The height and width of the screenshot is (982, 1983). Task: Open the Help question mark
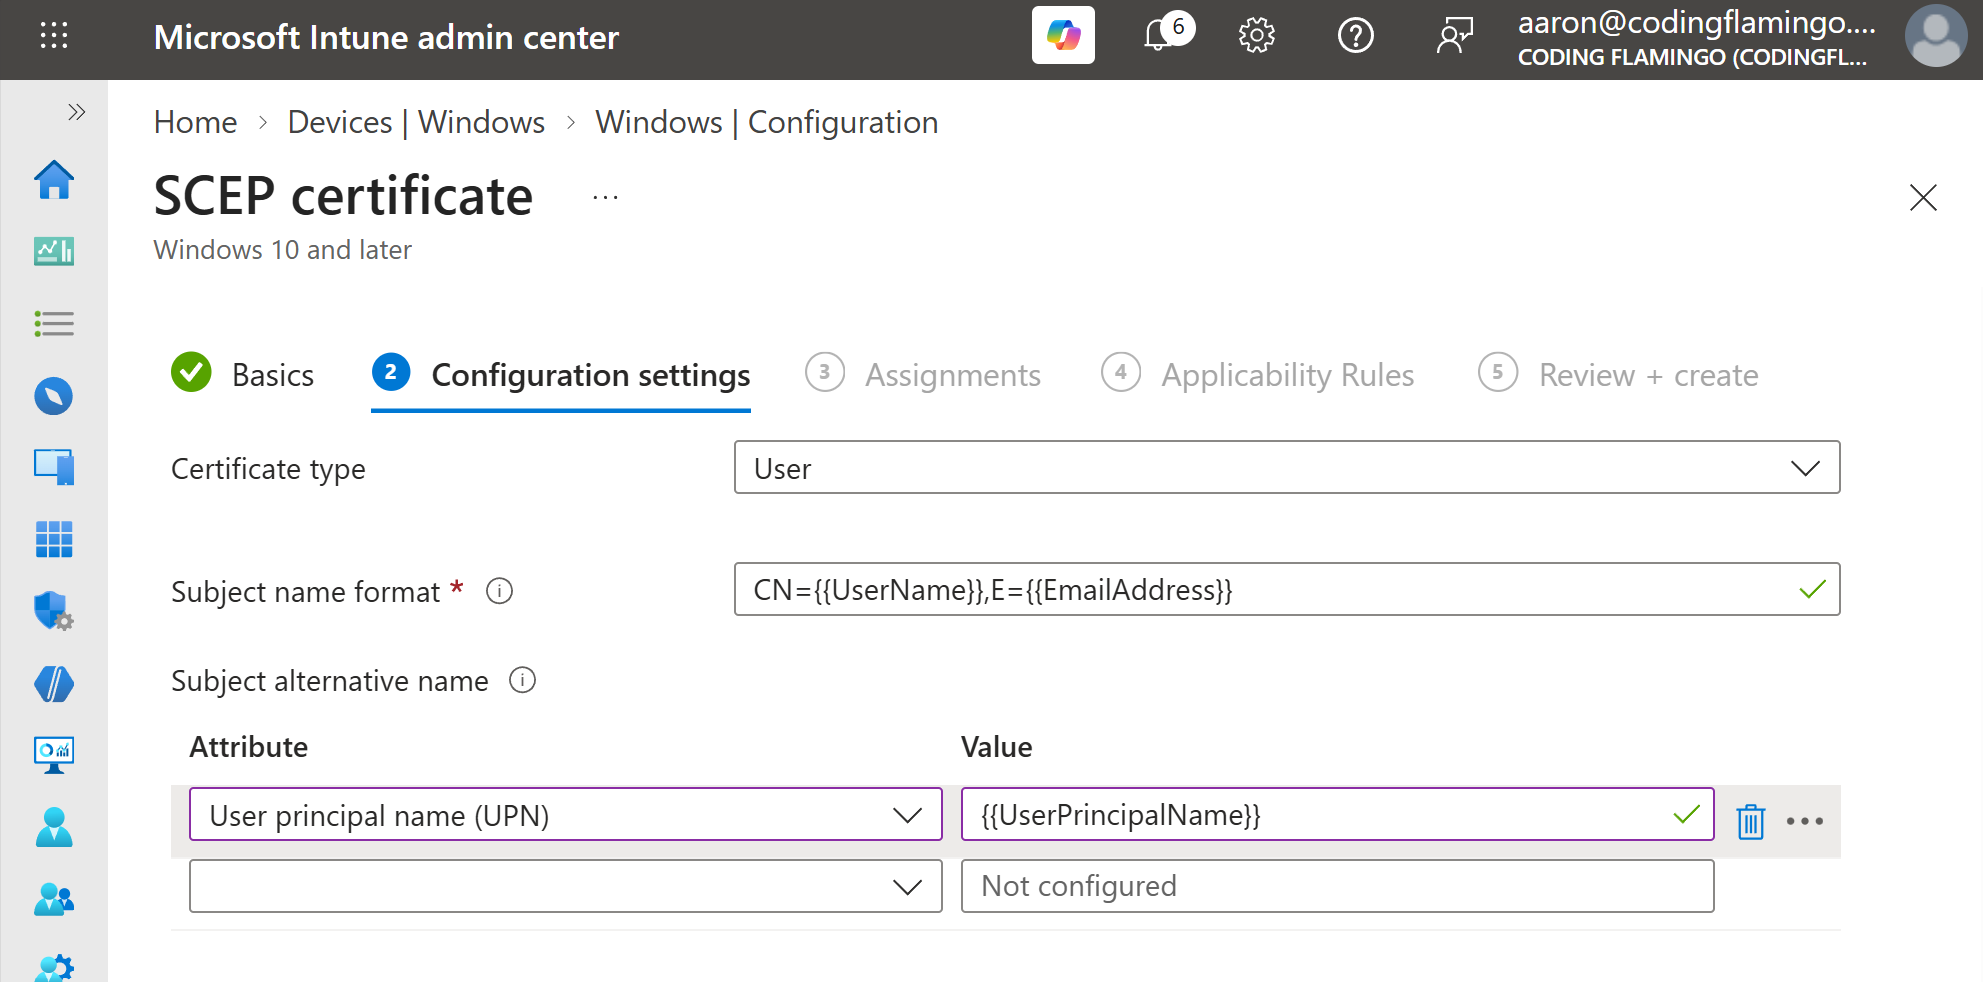1355,36
